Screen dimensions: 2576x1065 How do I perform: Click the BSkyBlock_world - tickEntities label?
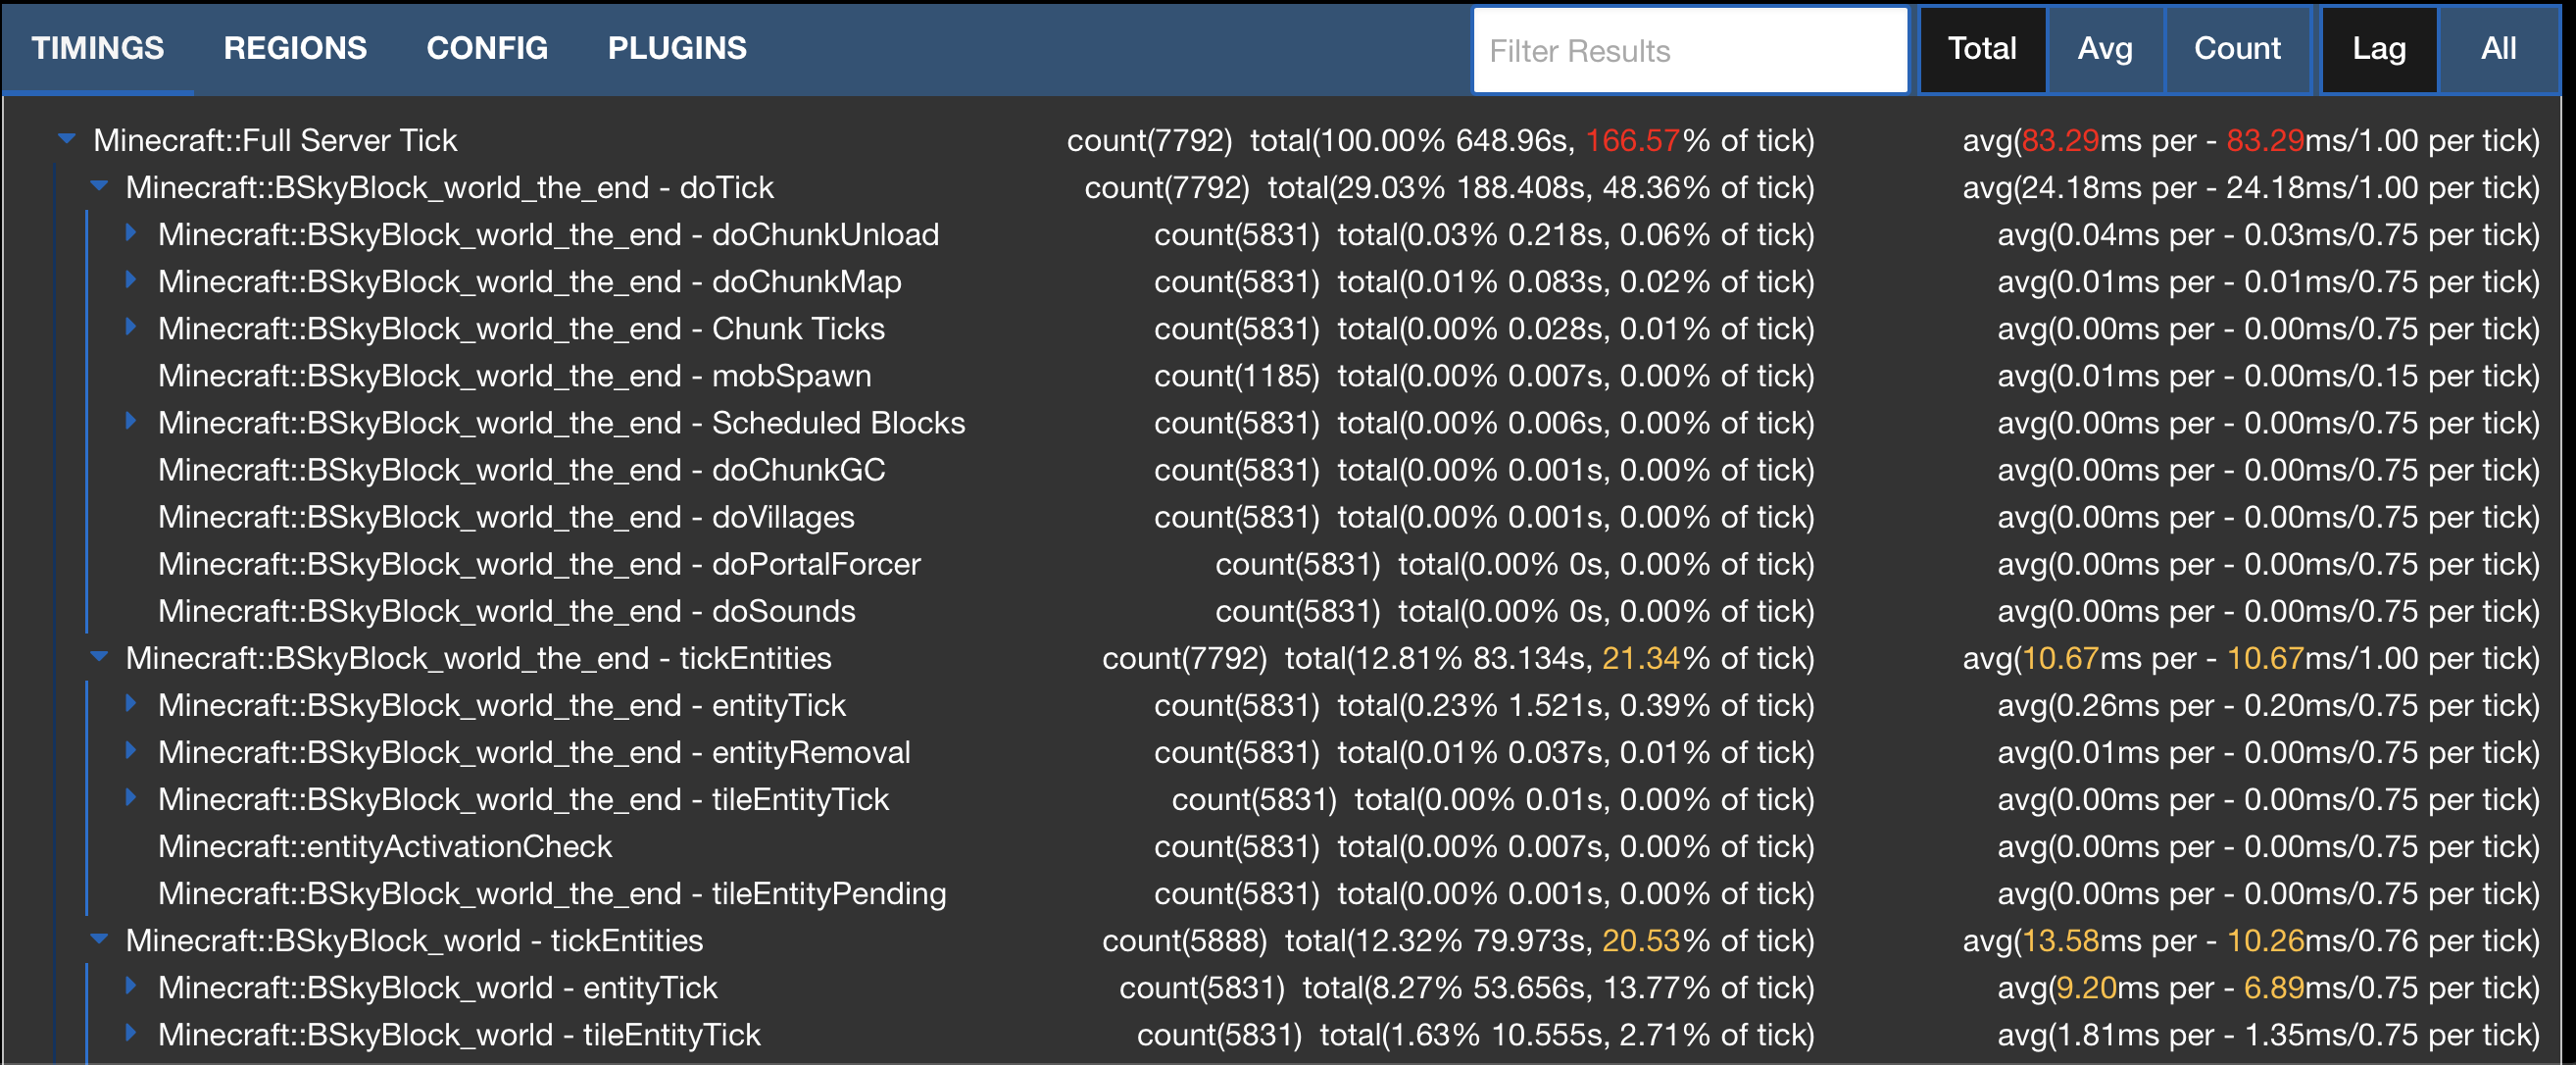point(415,940)
